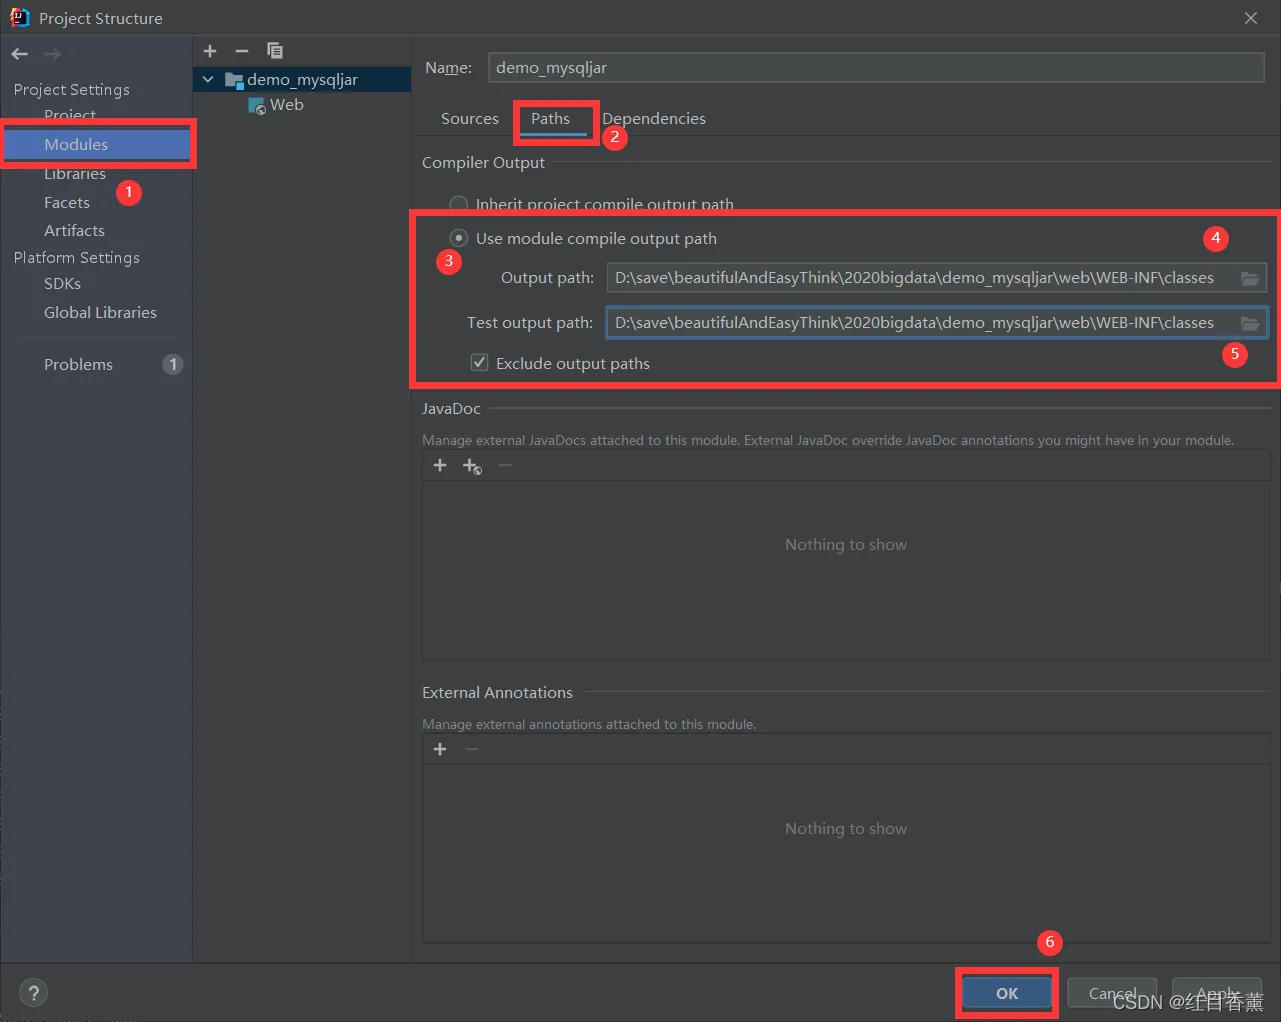Add JavaDoc URL via globe-plus icon
Image resolution: width=1281 pixels, height=1022 pixels.
click(472, 466)
